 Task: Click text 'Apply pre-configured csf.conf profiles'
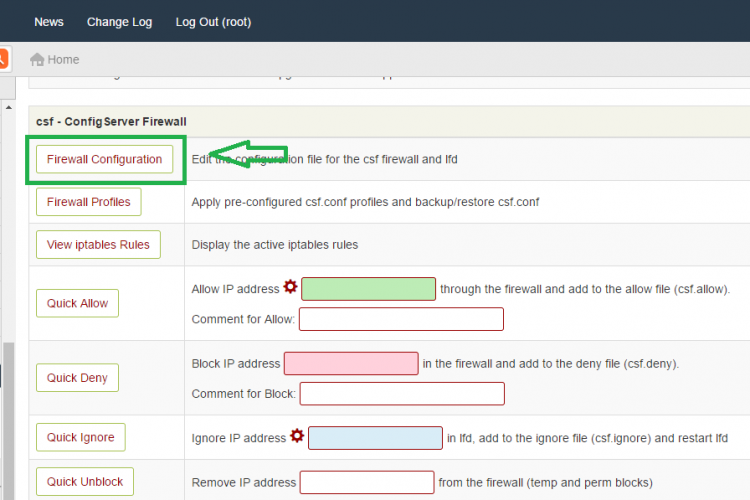click(290, 202)
